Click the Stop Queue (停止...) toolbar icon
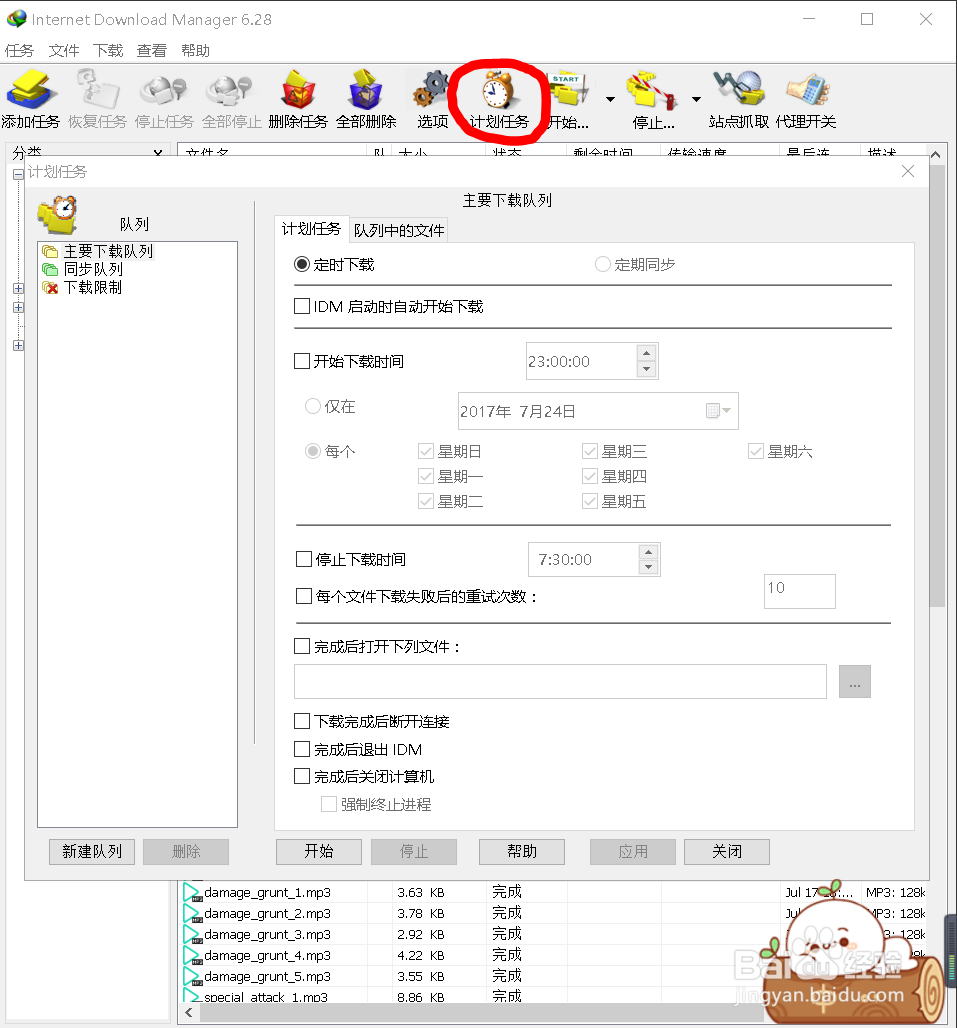957x1028 pixels. click(653, 98)
